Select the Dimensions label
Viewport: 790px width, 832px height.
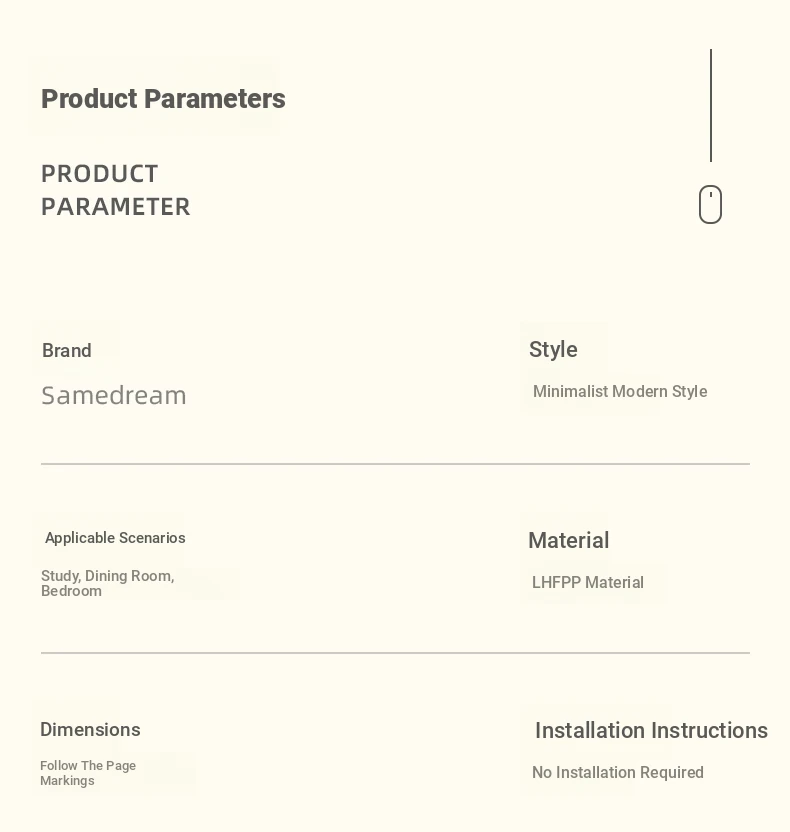point(90,730)
